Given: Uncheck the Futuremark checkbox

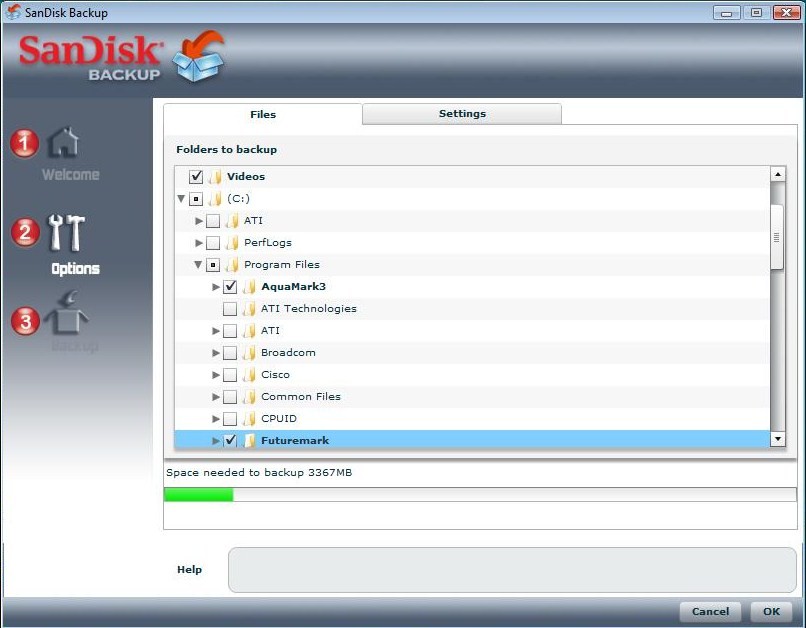Looking at the screenshot, I should coord(230,440).
